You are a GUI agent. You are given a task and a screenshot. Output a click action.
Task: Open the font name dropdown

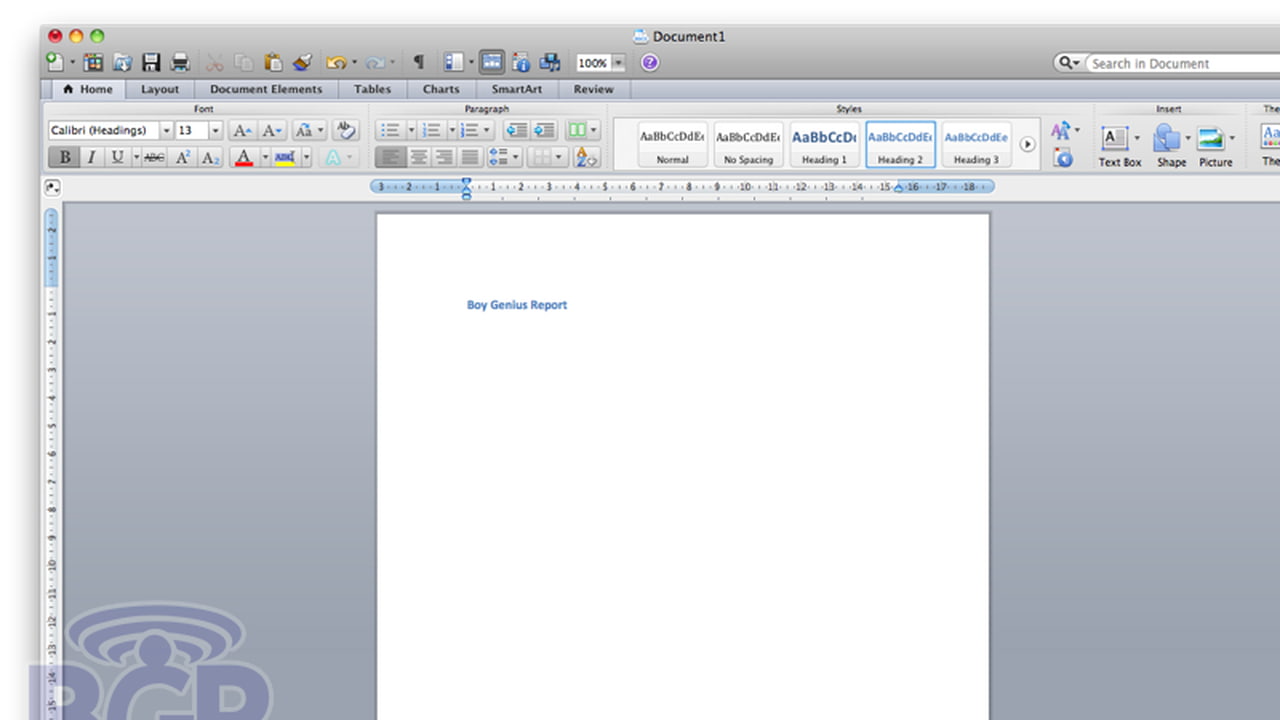(166, 131)
